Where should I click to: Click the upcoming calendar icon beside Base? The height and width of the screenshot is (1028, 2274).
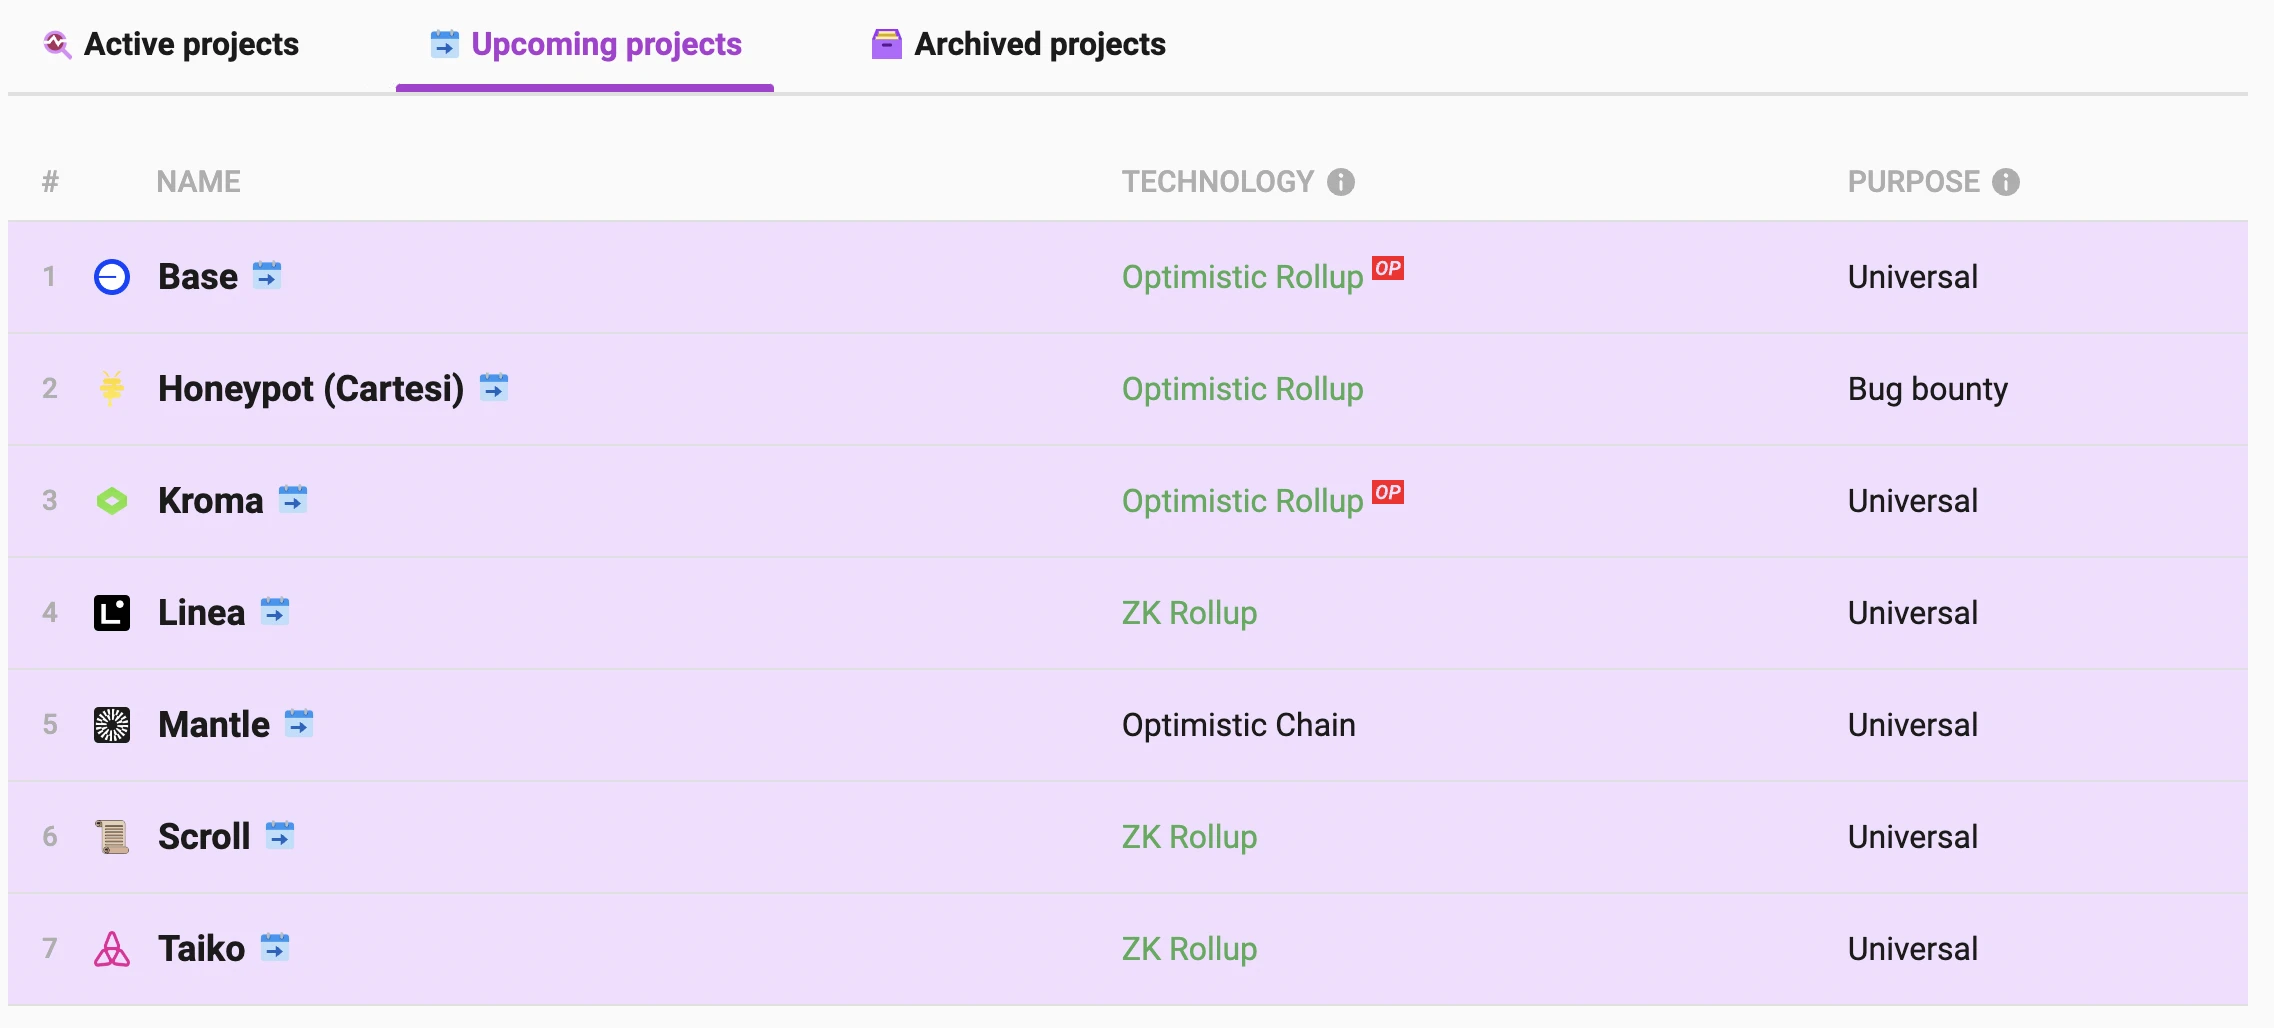pos(267,275)
